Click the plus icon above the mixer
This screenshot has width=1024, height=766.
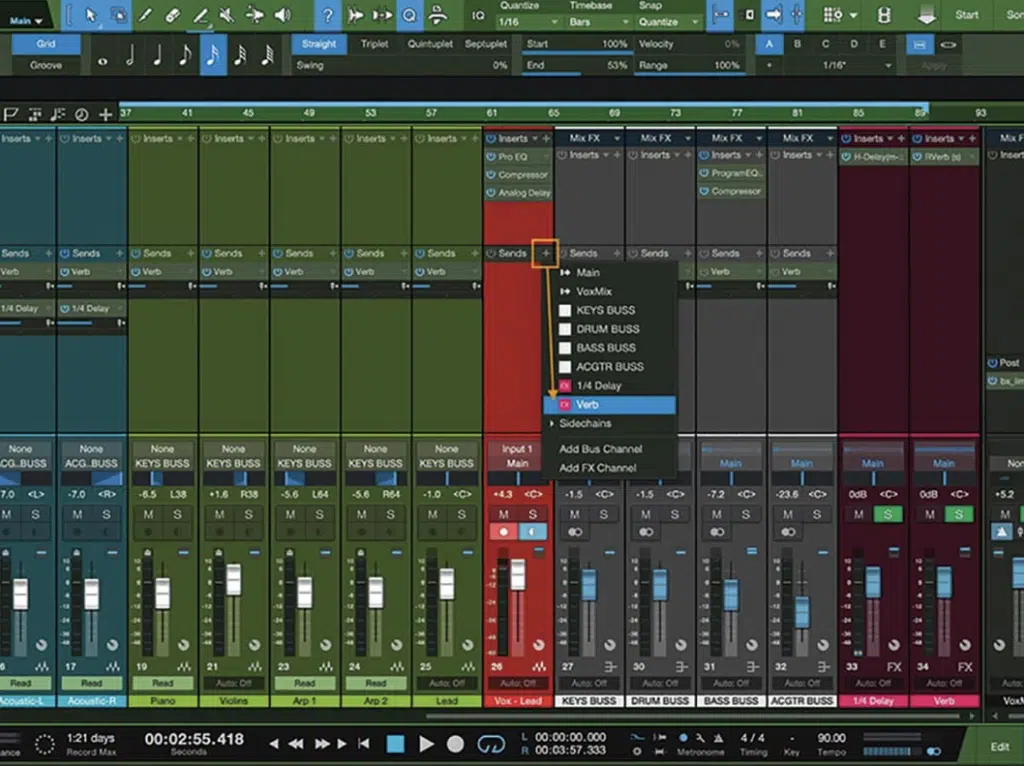[105, 115]
